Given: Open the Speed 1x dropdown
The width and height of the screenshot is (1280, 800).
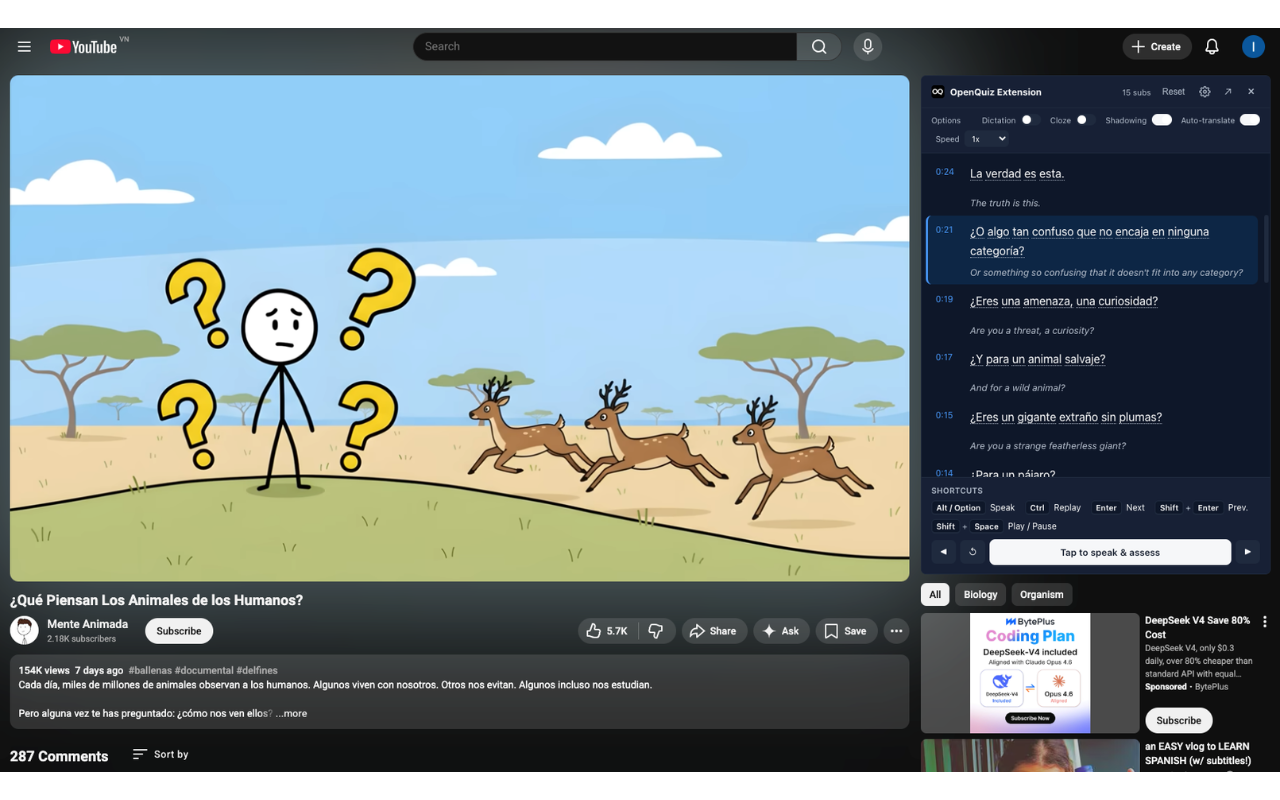Looking at the screenshot, I should point(987,139).
